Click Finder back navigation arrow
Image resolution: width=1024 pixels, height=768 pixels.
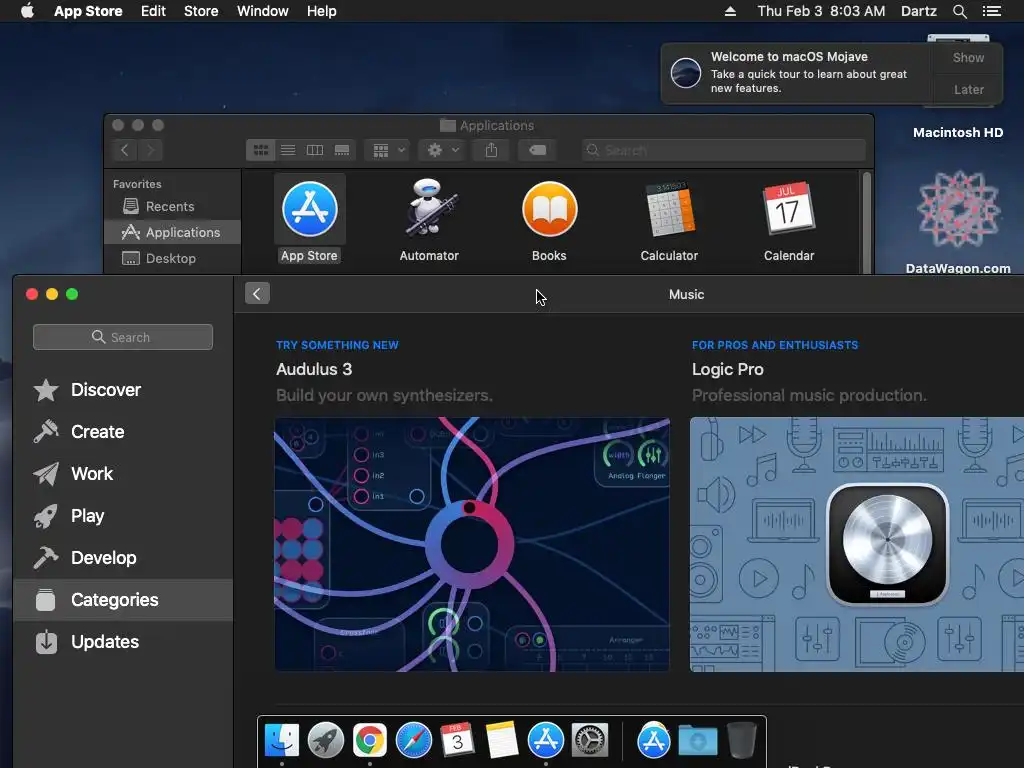click(125, 150)
